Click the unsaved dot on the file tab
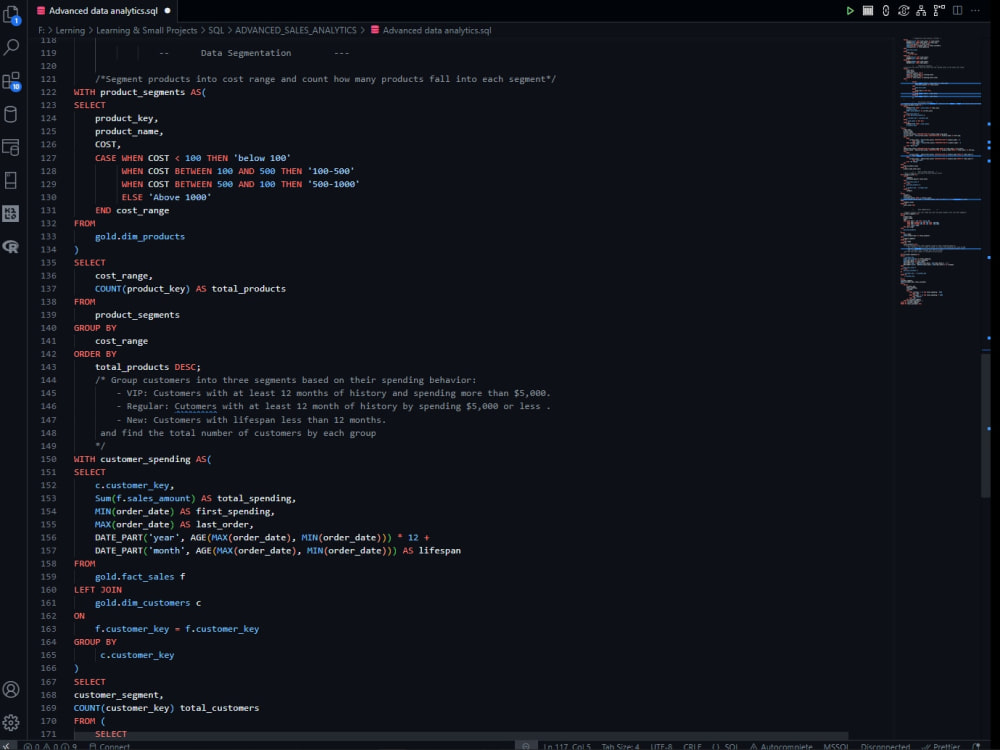The width and height of the screenshot is (1000, 750). 168,11
